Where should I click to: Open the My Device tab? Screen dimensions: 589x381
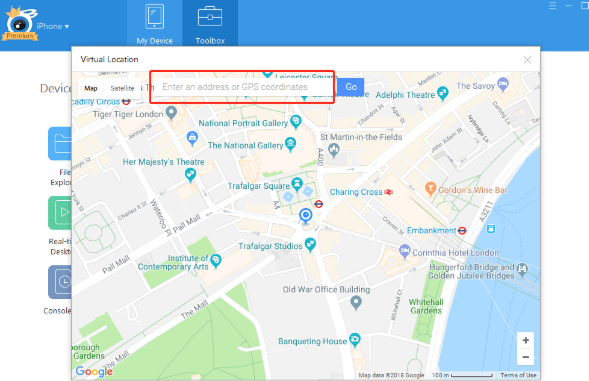[154, 24]
